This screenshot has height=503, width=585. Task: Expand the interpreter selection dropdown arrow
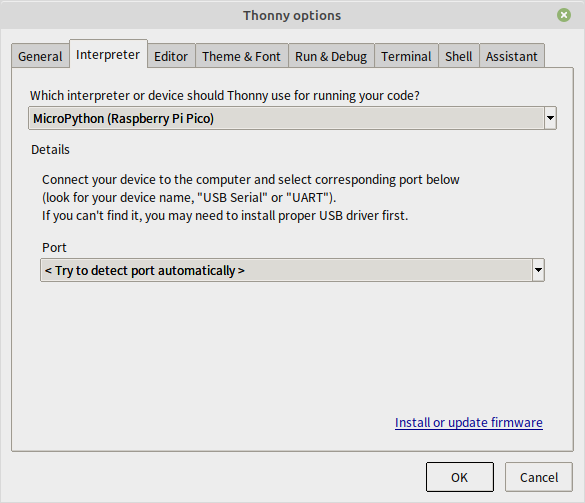click(550, 118)
